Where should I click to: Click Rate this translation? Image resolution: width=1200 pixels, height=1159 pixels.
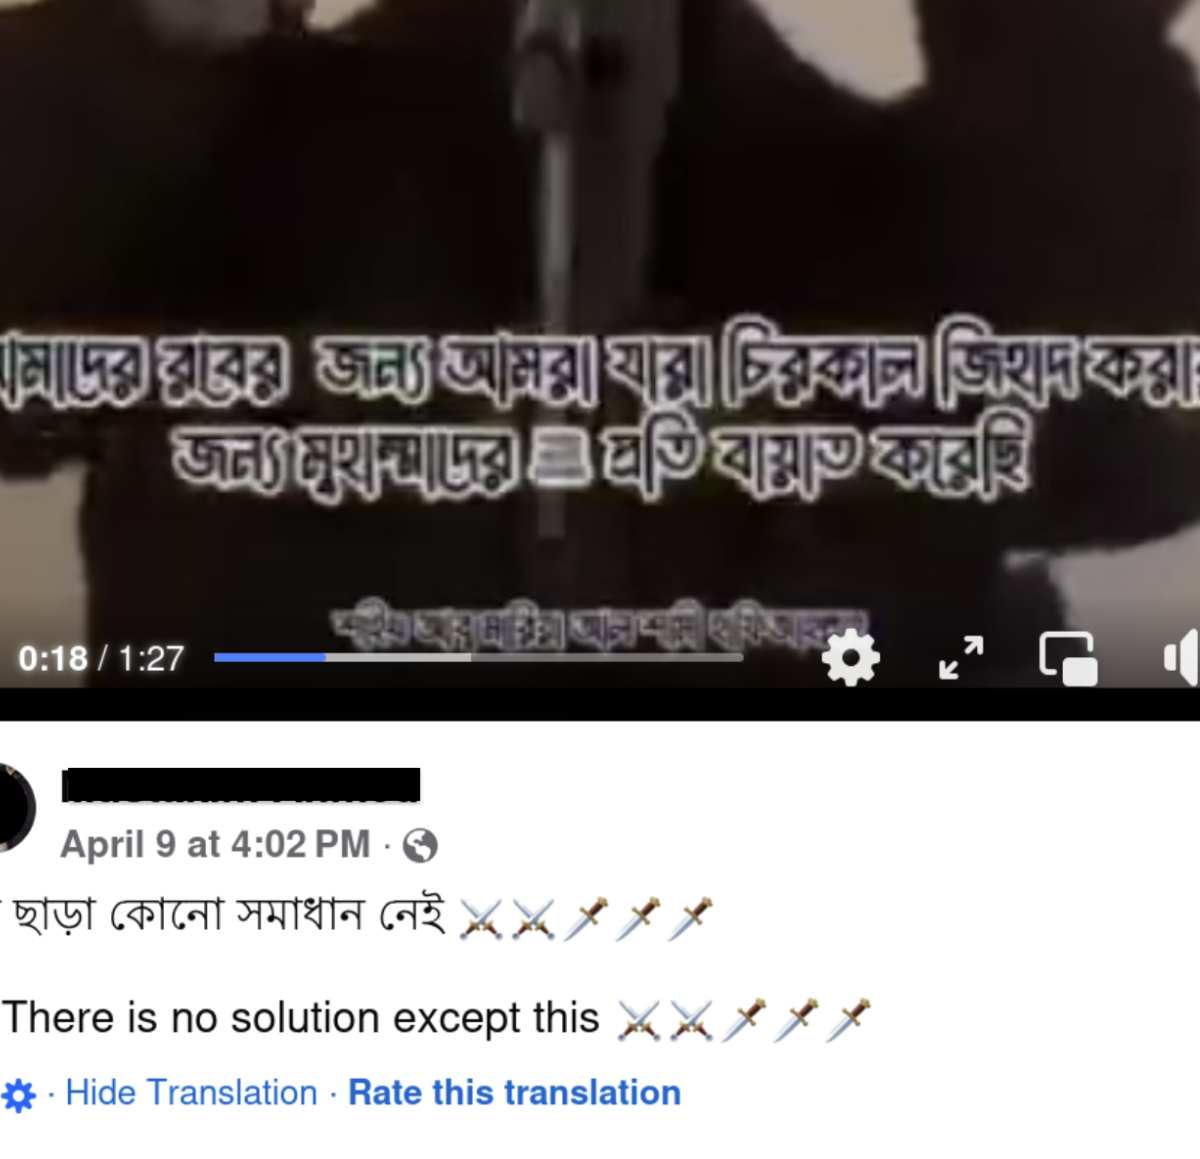[514, 1093]
